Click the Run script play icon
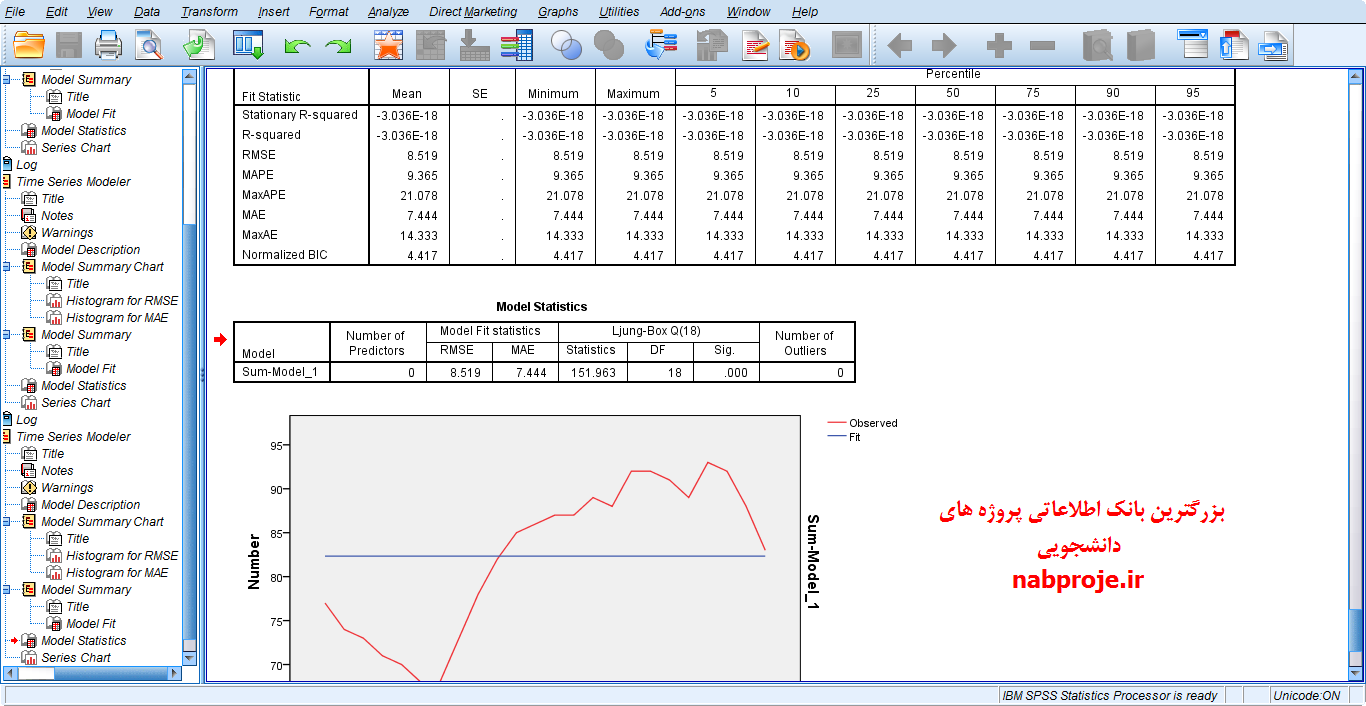This screenshot has width=1366, height=706. pyautogui.click(x=797, y=45)
